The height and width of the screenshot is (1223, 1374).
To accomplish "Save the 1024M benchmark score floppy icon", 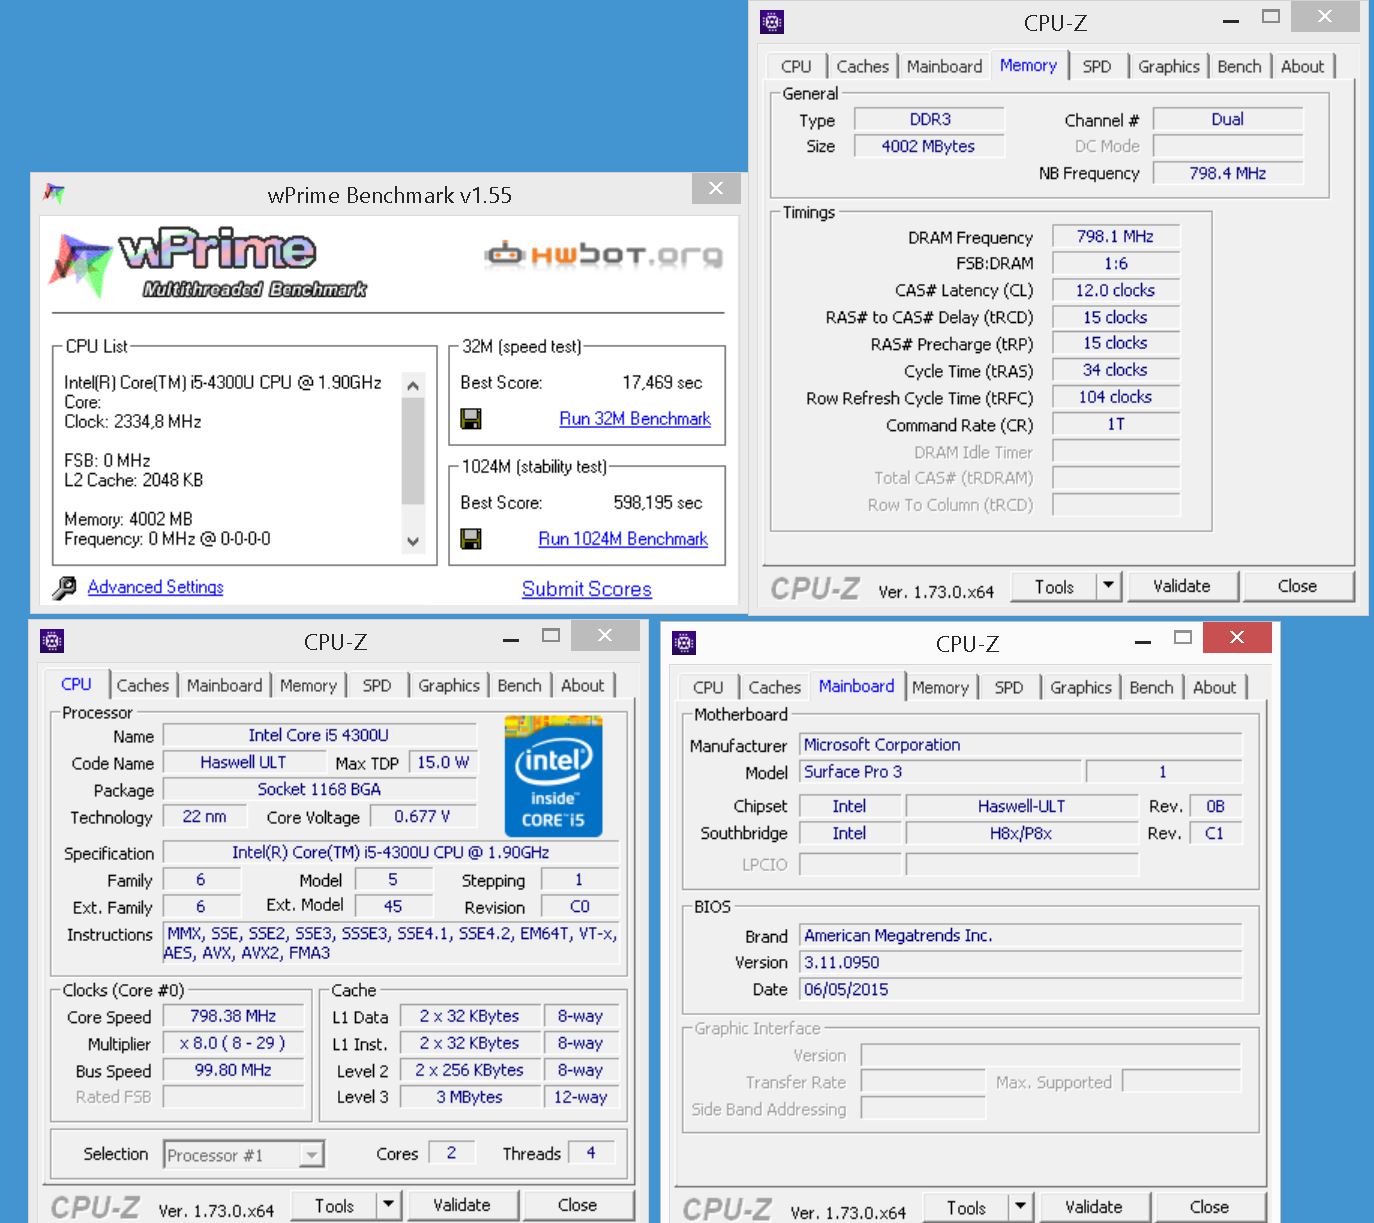I will [x=471, y=539].
